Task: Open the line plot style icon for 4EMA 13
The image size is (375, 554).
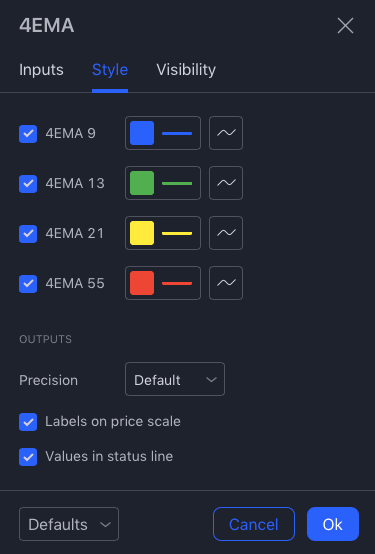Action: click(x=226, y=183)
